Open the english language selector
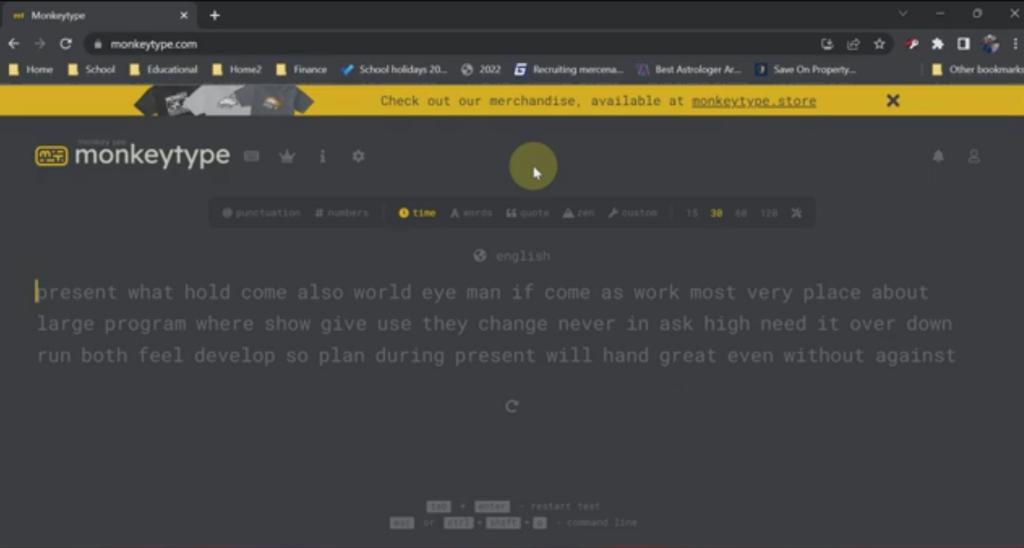 click(512, 256)
